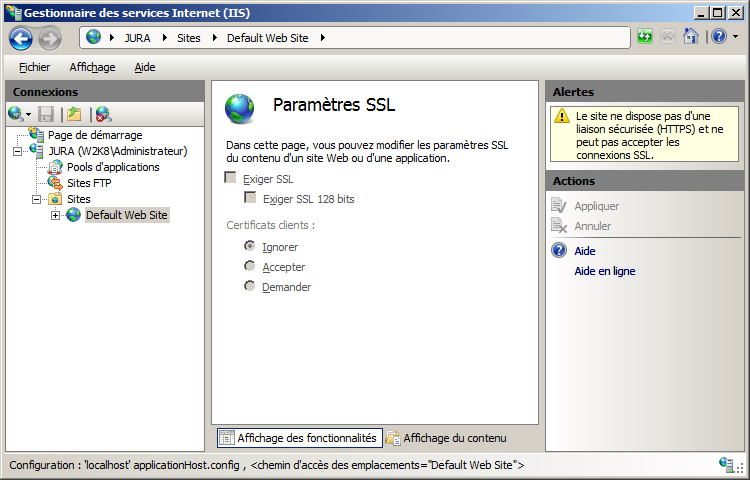Click the JURA segment in address breadcrumb
This screenshot has height=480, width=750.
pos(138,38)
